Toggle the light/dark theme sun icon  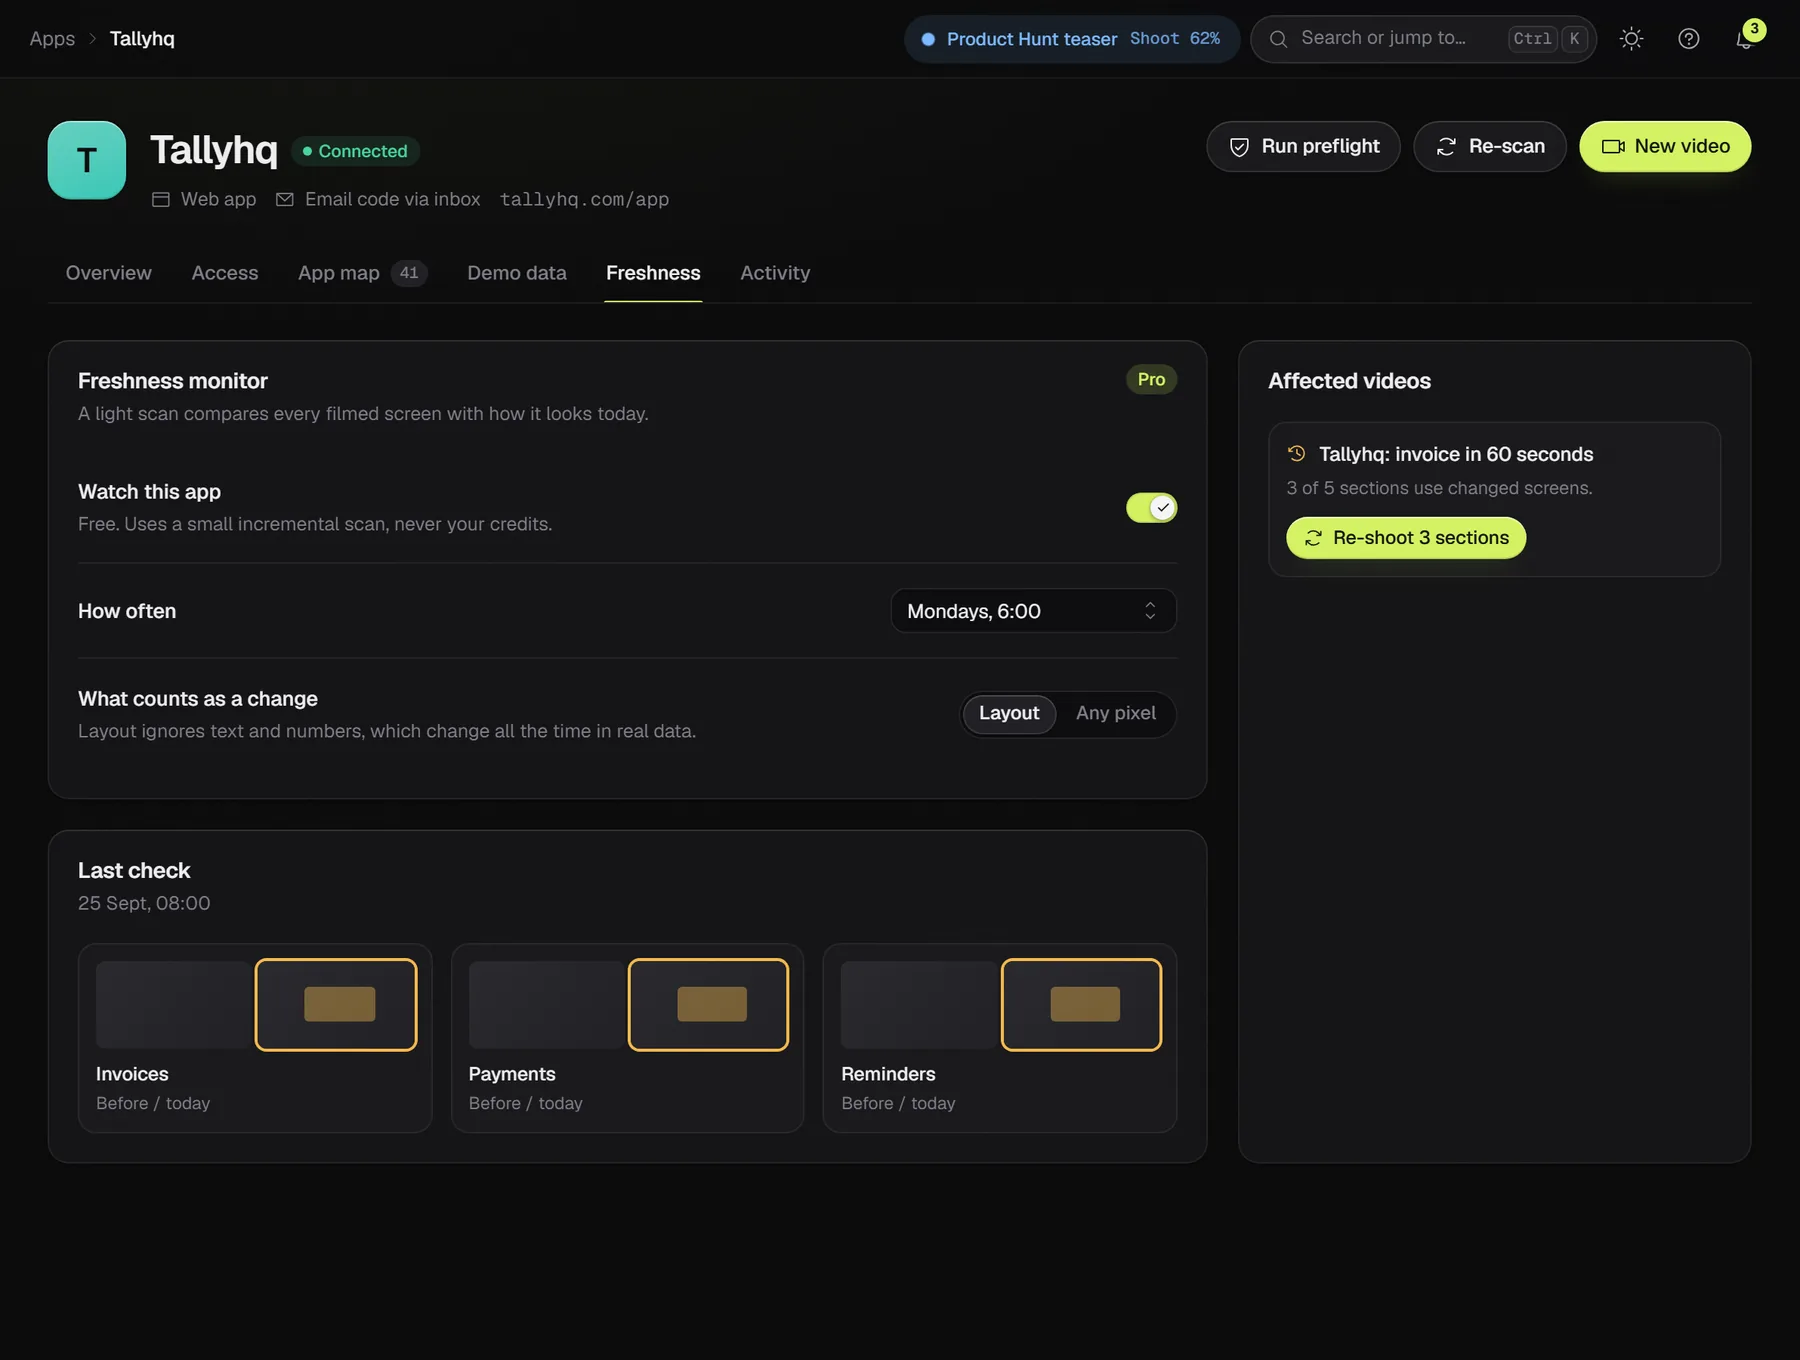1631,39
